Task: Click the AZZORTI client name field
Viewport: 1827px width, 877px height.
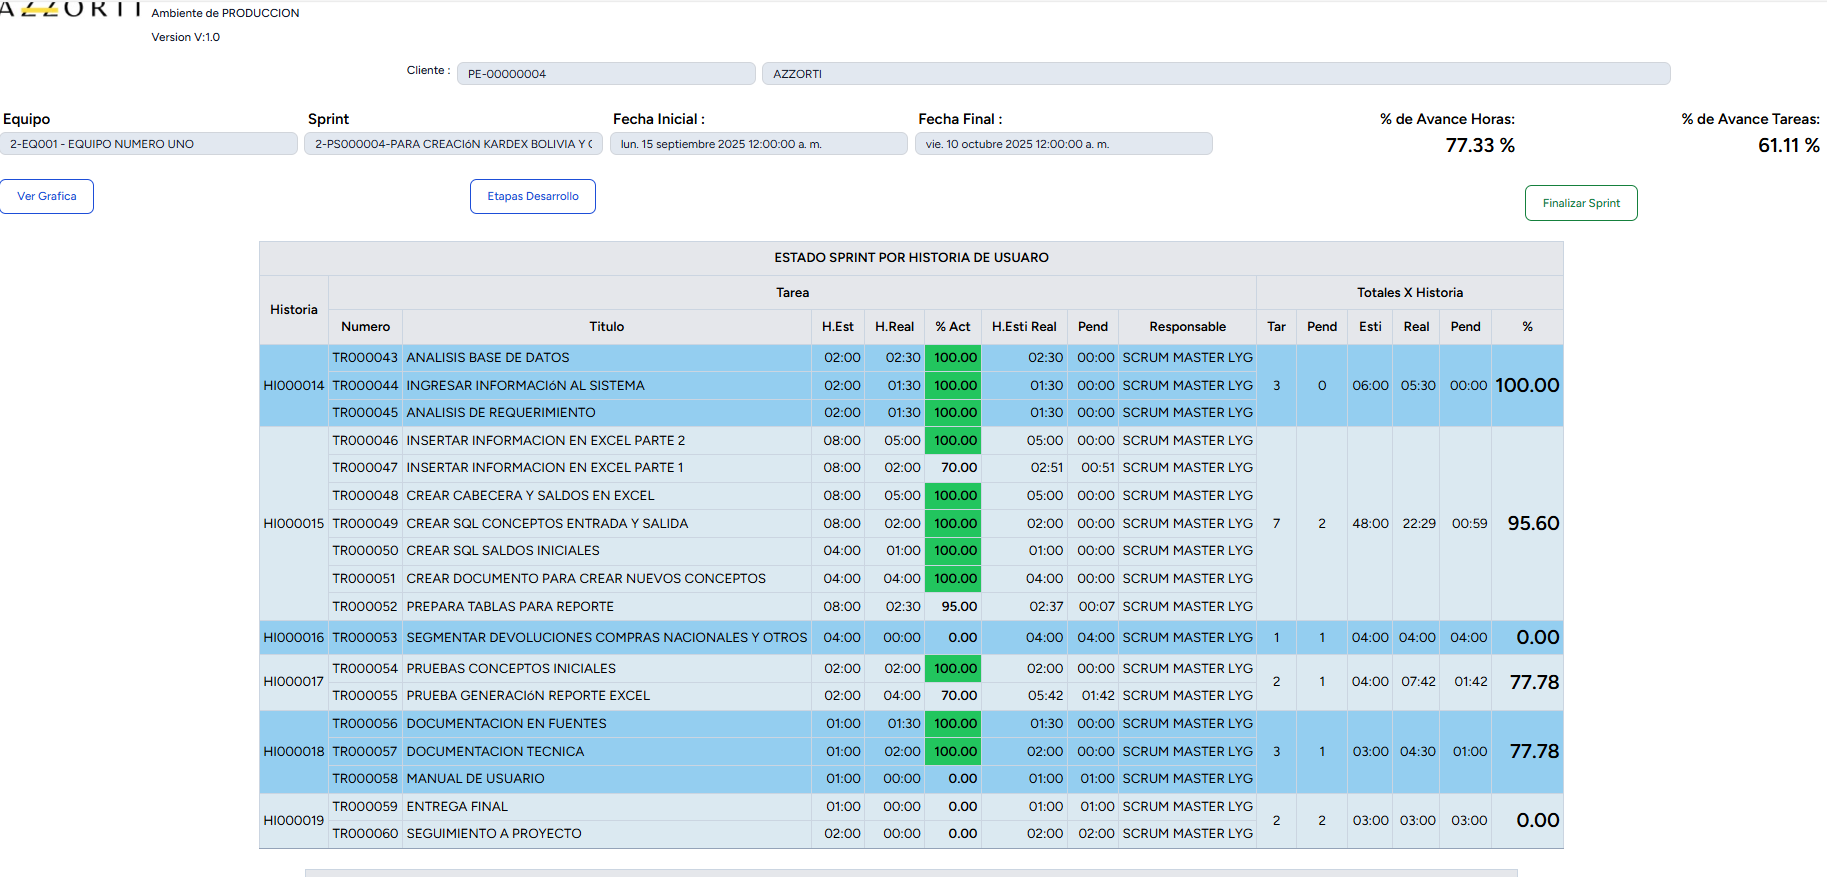Action: point(1215,74)
